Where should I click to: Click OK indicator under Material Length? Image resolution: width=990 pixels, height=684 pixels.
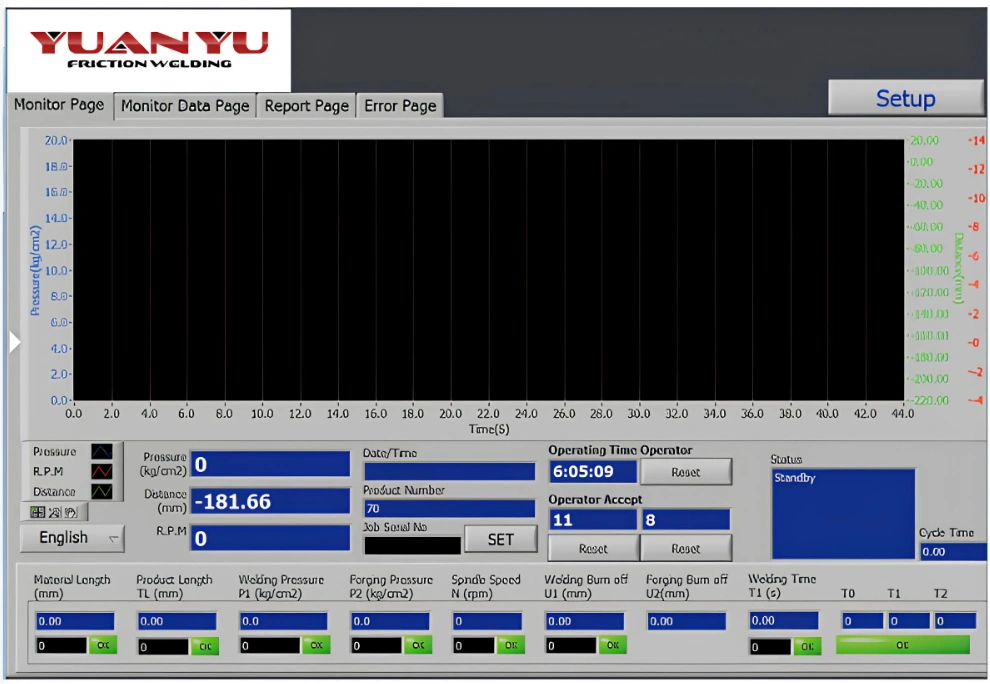tap(103, 646)
